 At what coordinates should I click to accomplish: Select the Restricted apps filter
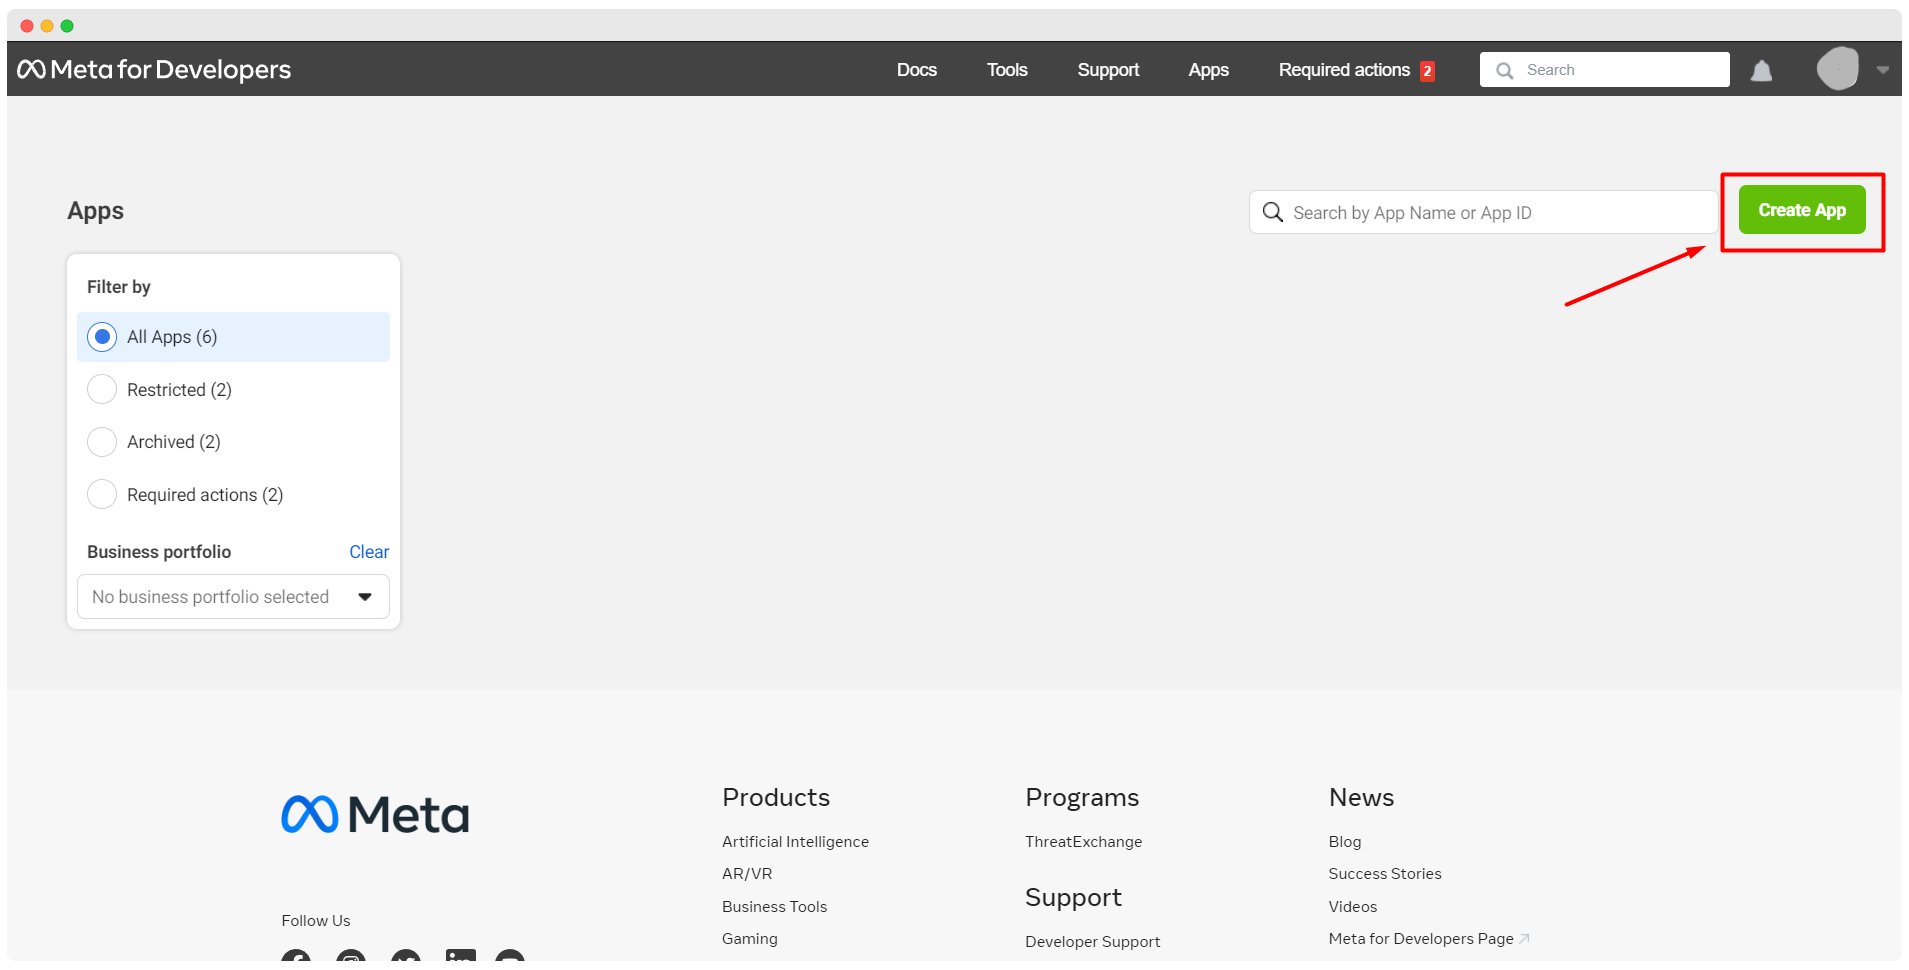[x=102, y=389]
